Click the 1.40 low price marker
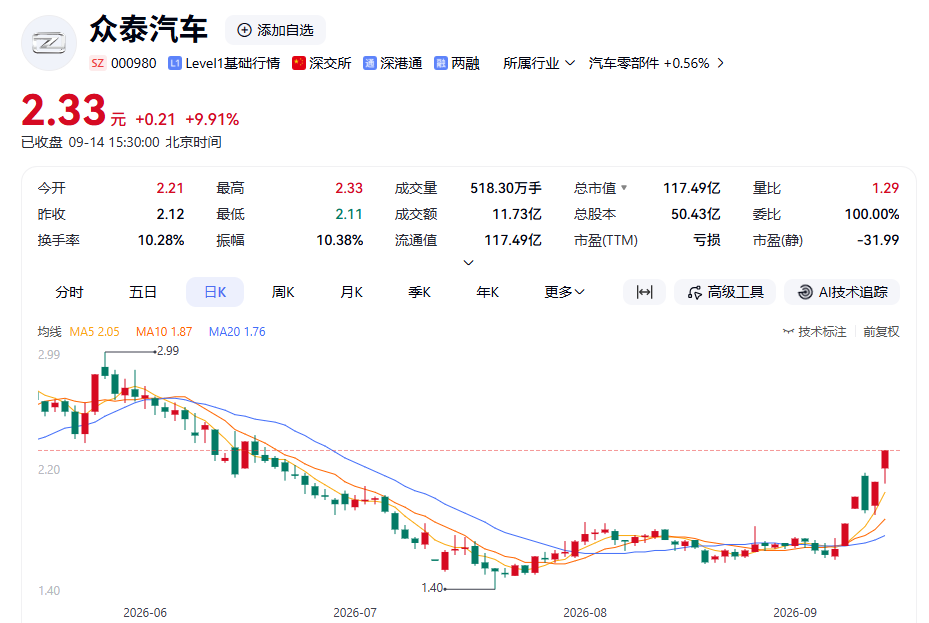Screen dimensions: 929x623 [433, 587]
